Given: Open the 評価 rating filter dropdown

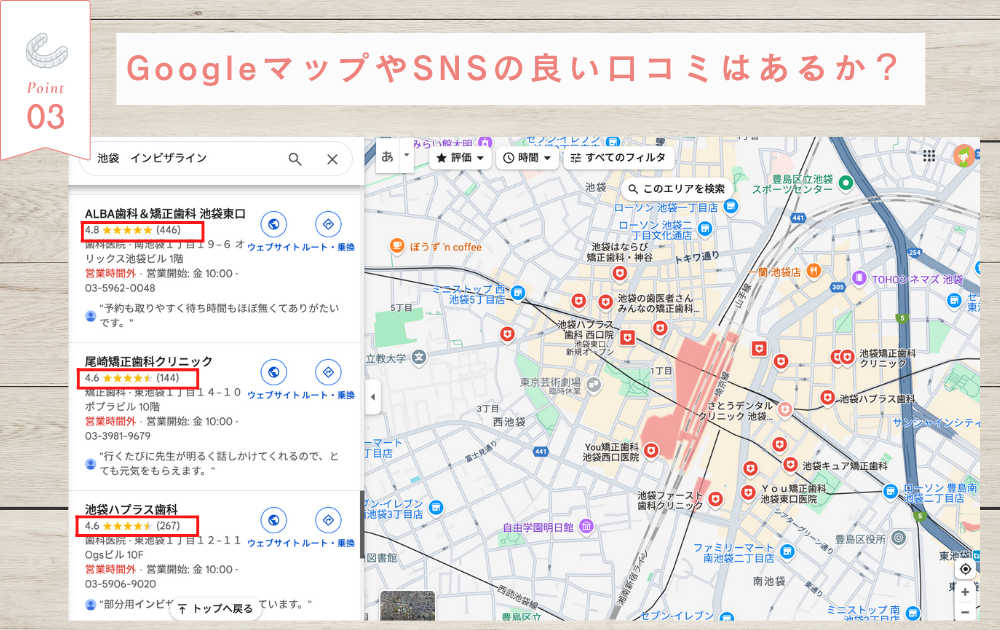Looking at the screenshot, I should [x=460, y=157].
